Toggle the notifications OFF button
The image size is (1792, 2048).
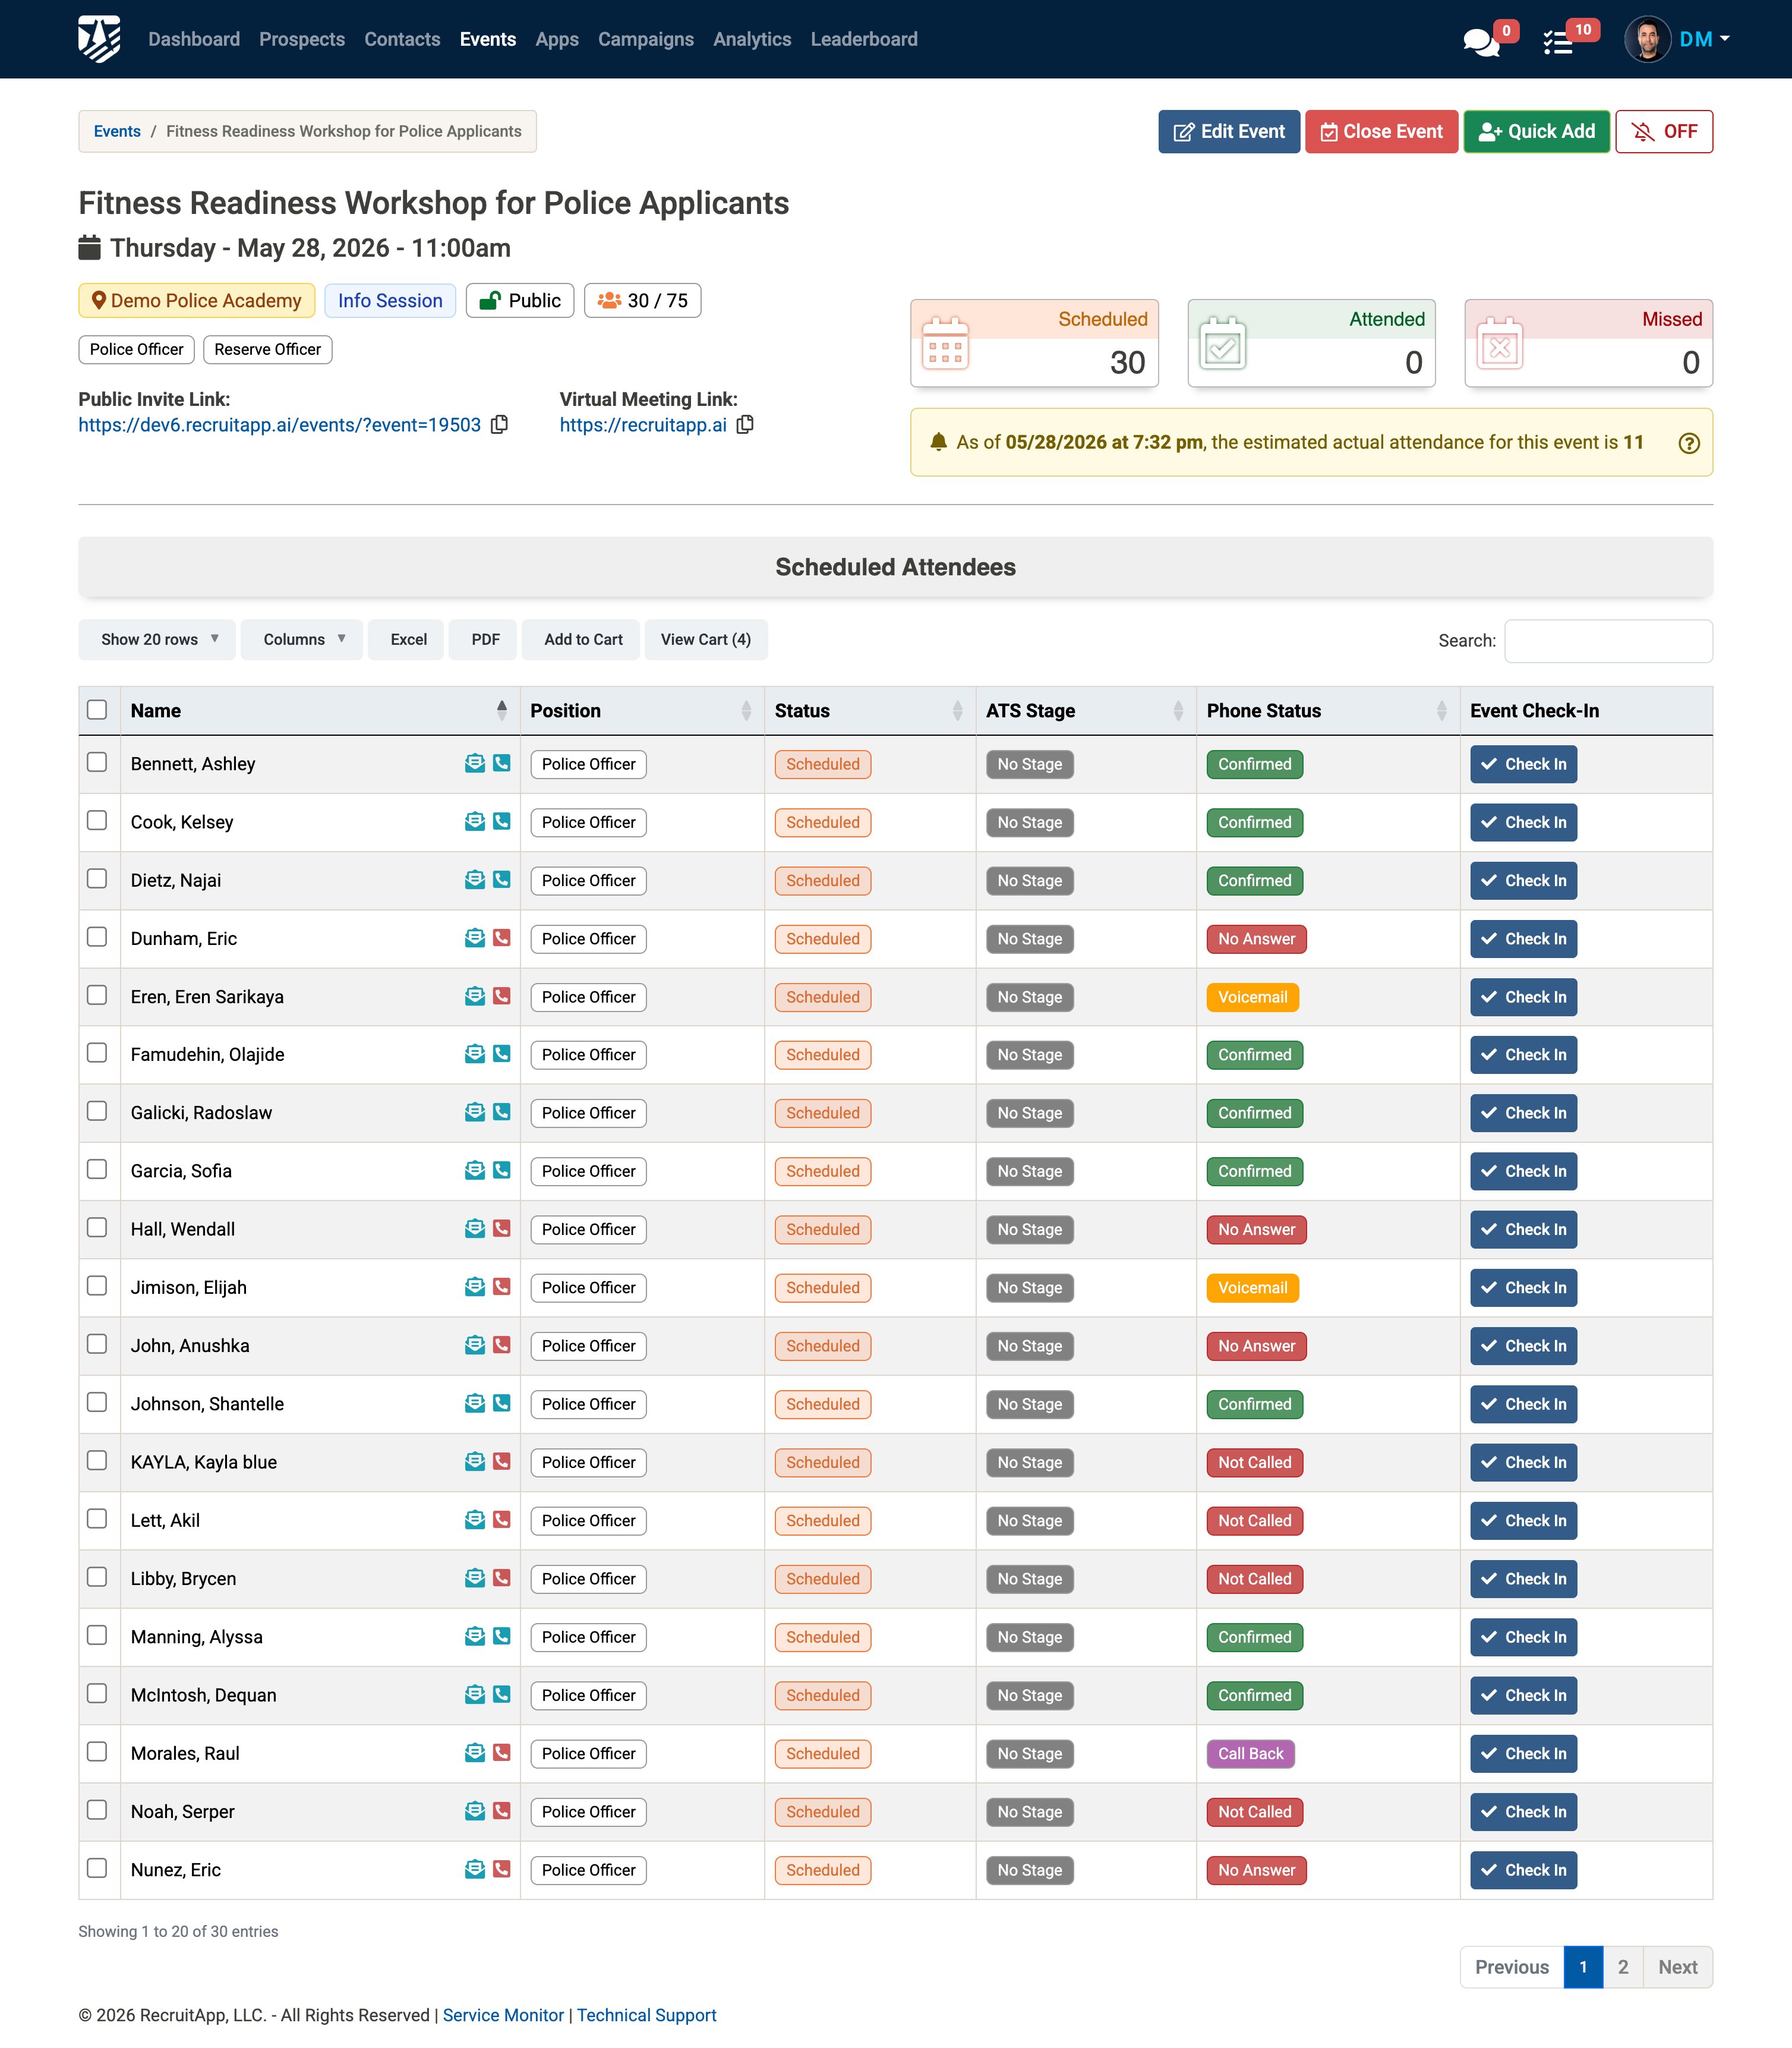pos(1664,131)
